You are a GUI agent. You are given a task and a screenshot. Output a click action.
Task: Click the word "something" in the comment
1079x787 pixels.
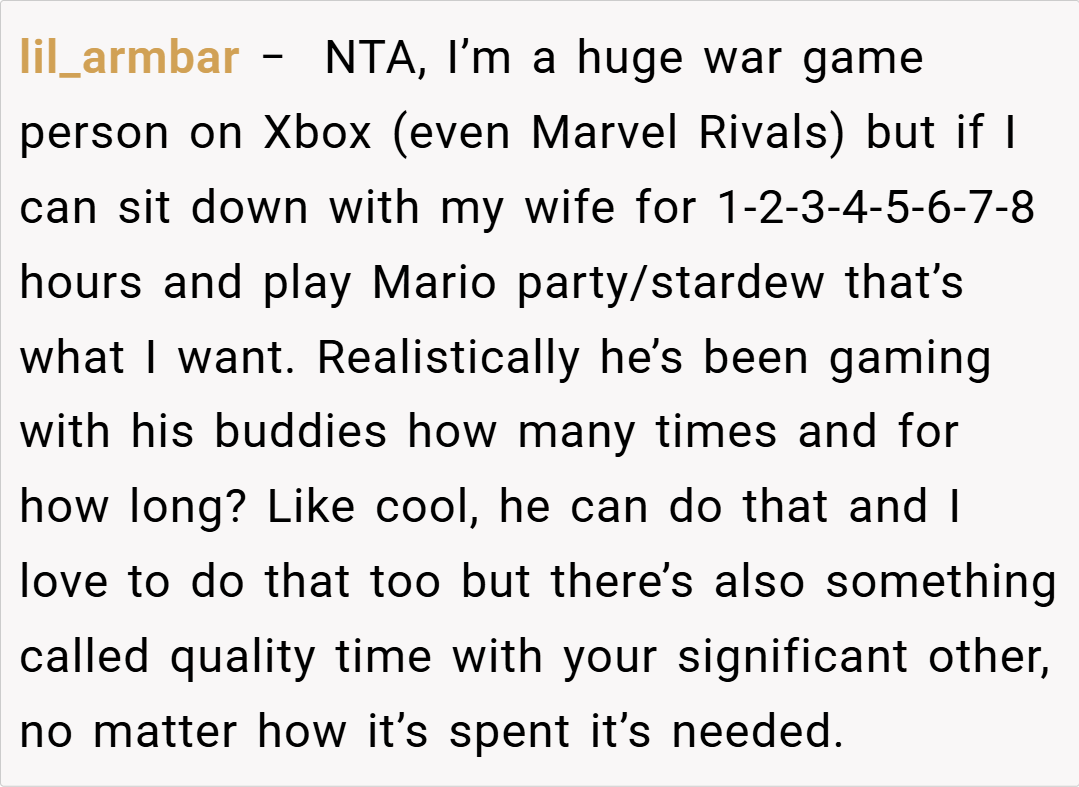[940, 583]
